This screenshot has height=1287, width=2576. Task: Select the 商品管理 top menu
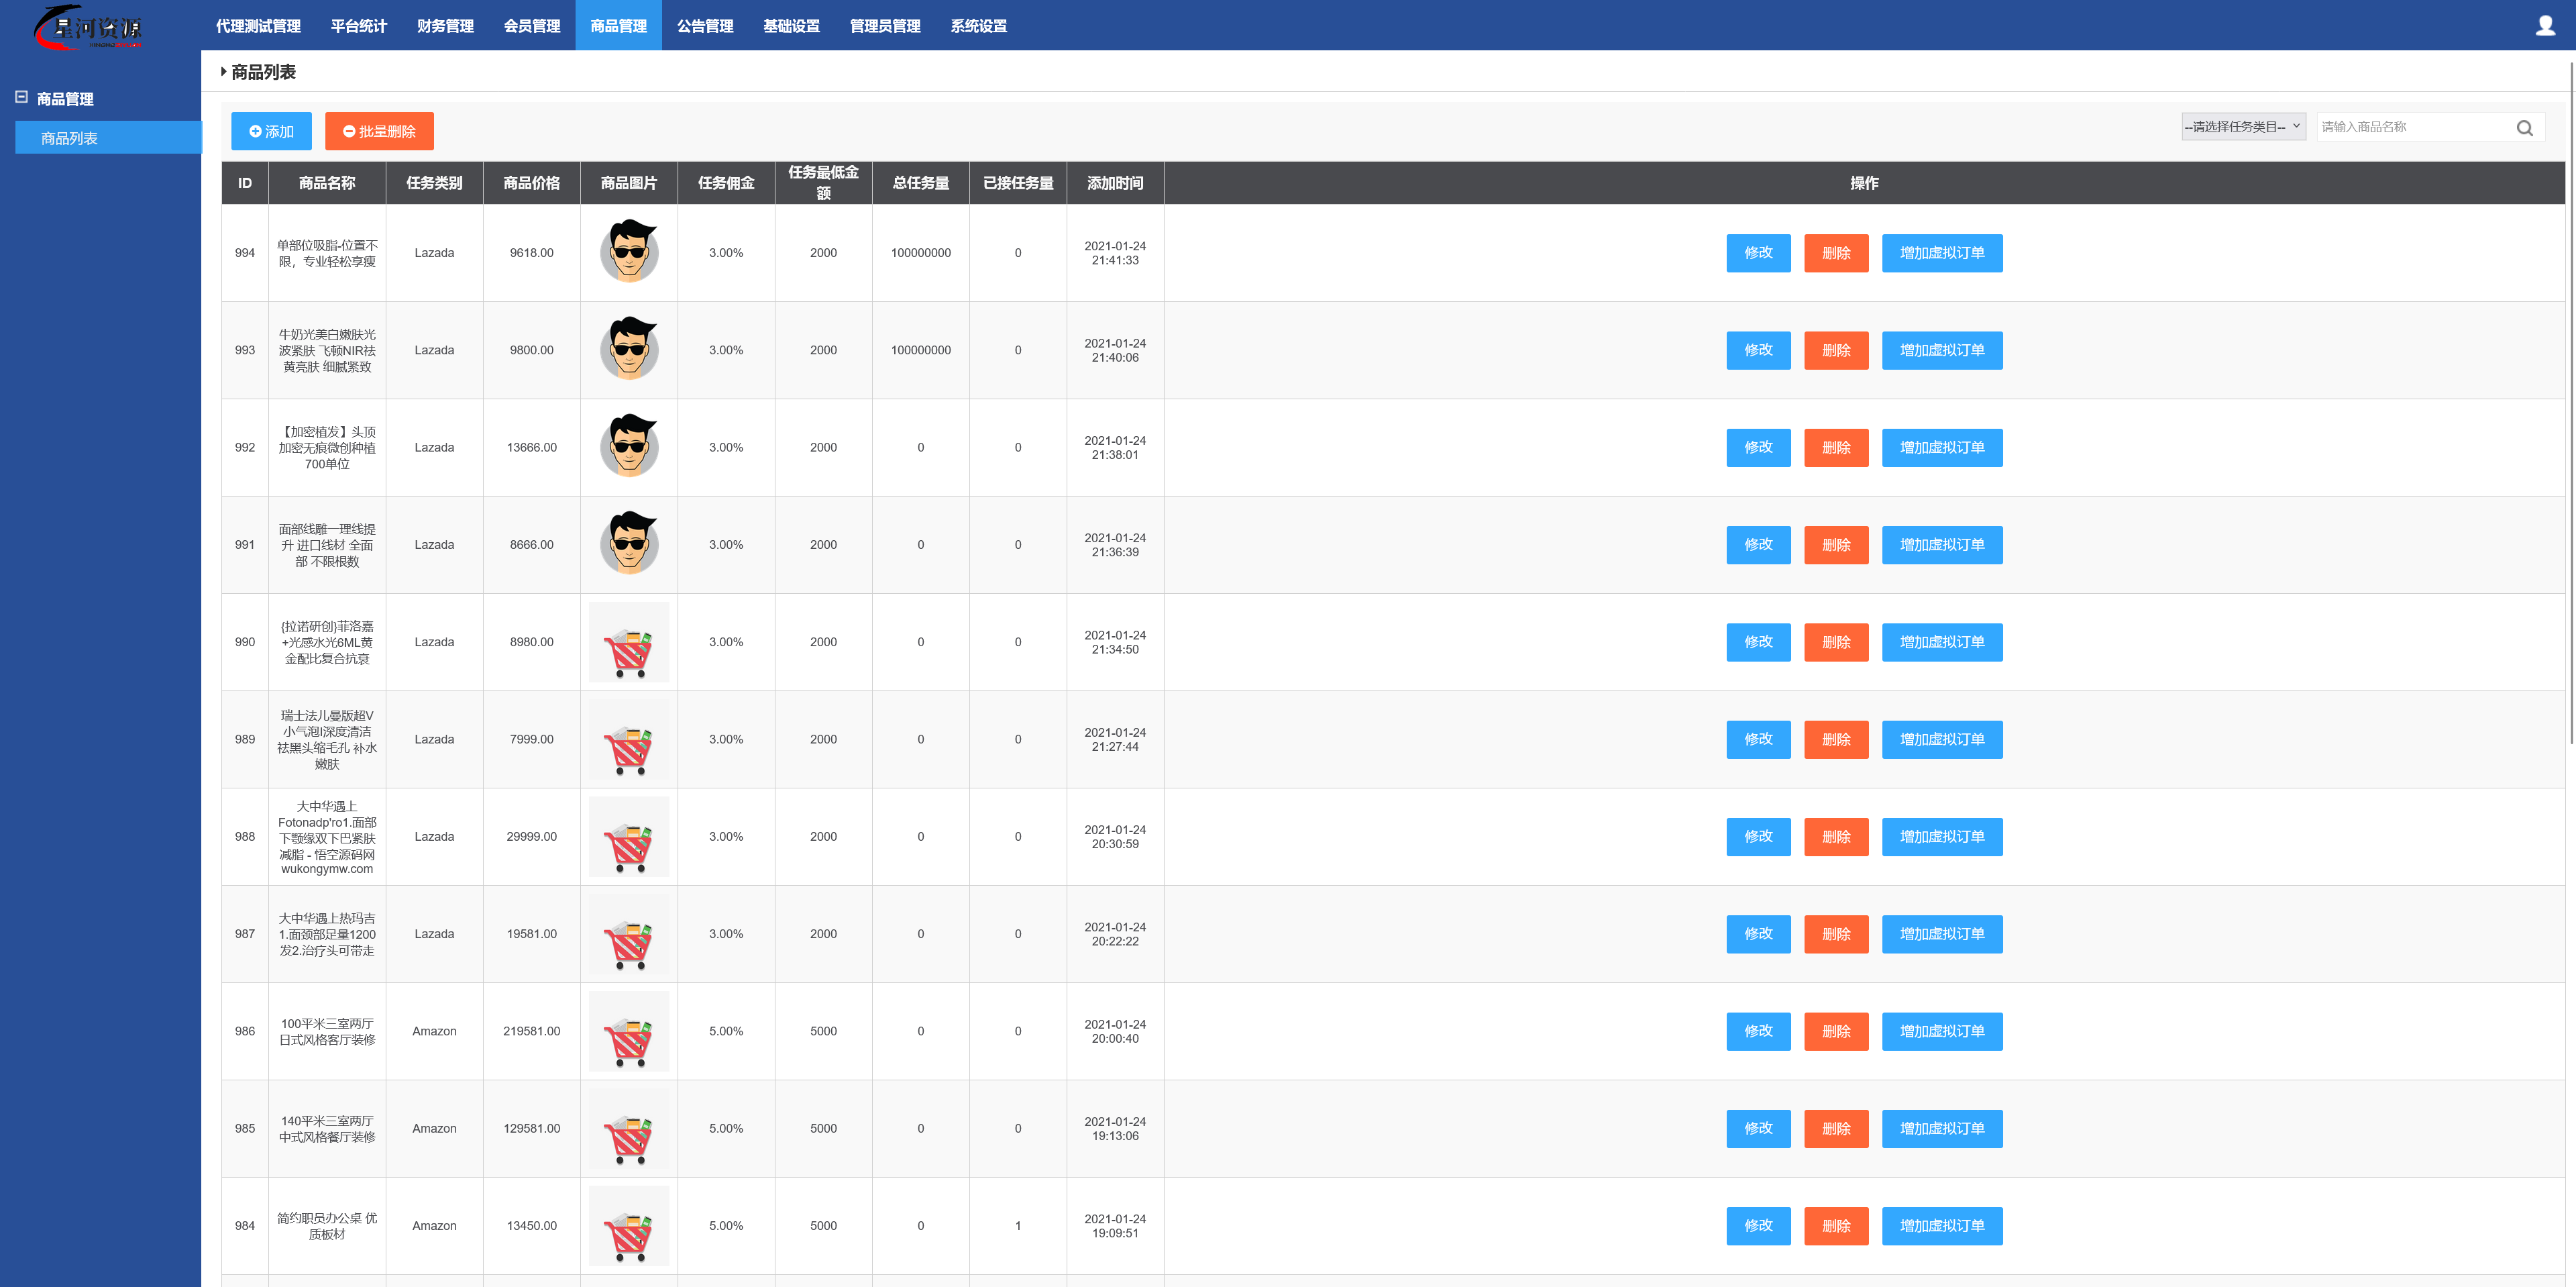pos(618,25)
